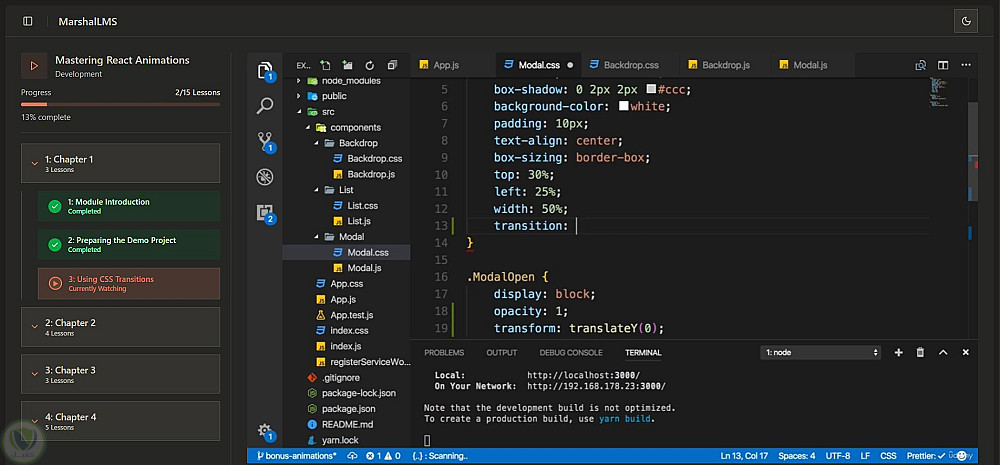Viewport: 1000px width, 465px height.
Task: Open the Search magnifier in the activity bar
Action: click(x=265, y=105)
